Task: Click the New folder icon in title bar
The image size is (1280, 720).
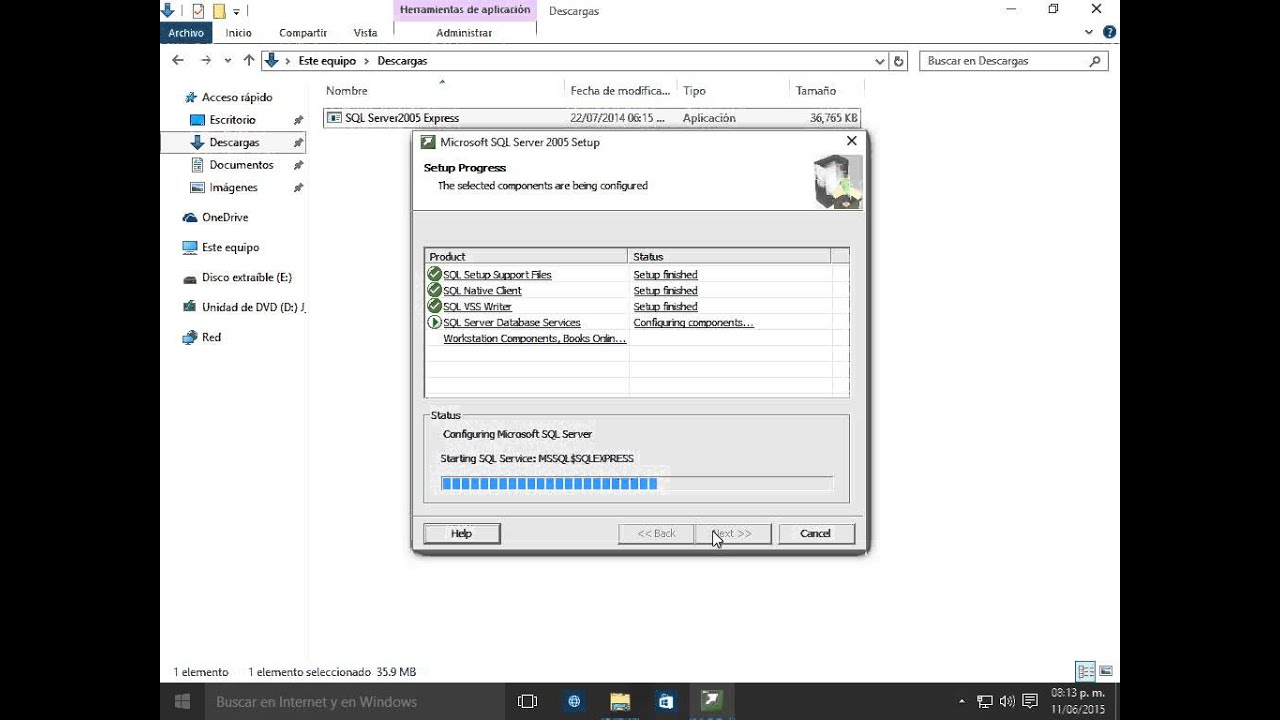Action: click(x=218, y=11)
